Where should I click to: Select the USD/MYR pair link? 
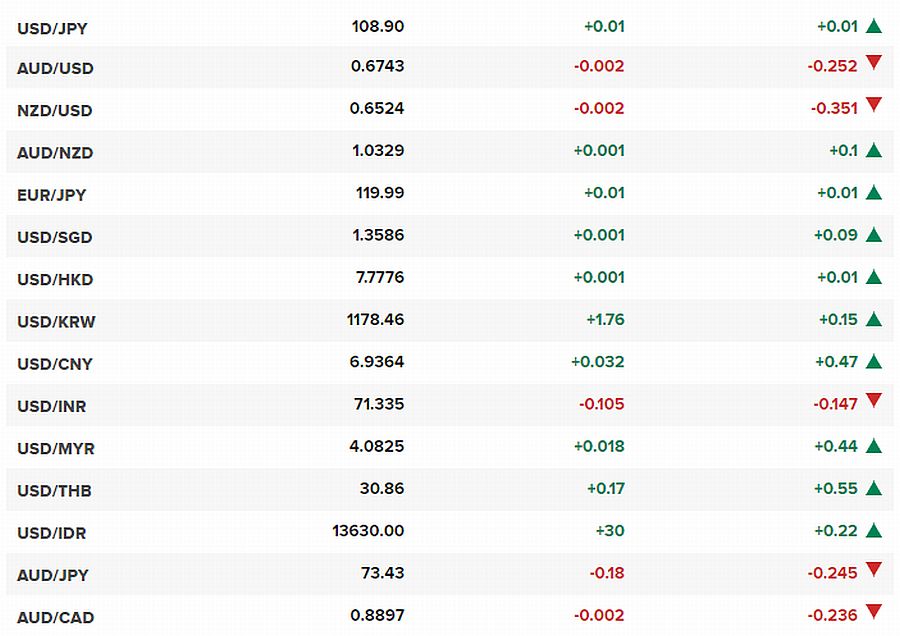[56, 448]
